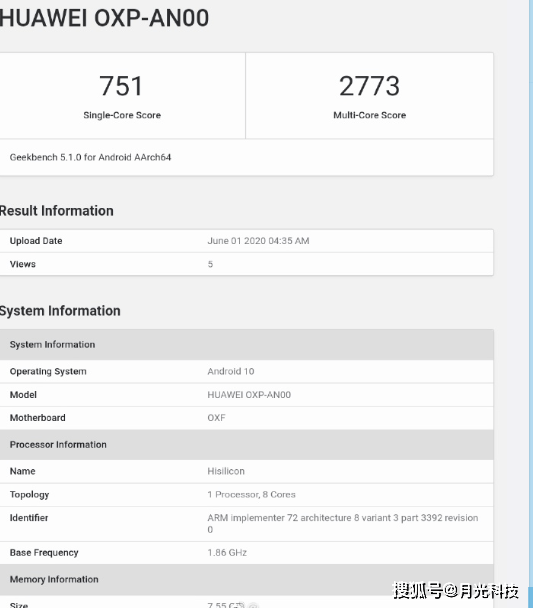Click the Geekbench 5.1.0 for Android AArch64 text
Viewport: 533px width, 608px height.
pos(90,157)
